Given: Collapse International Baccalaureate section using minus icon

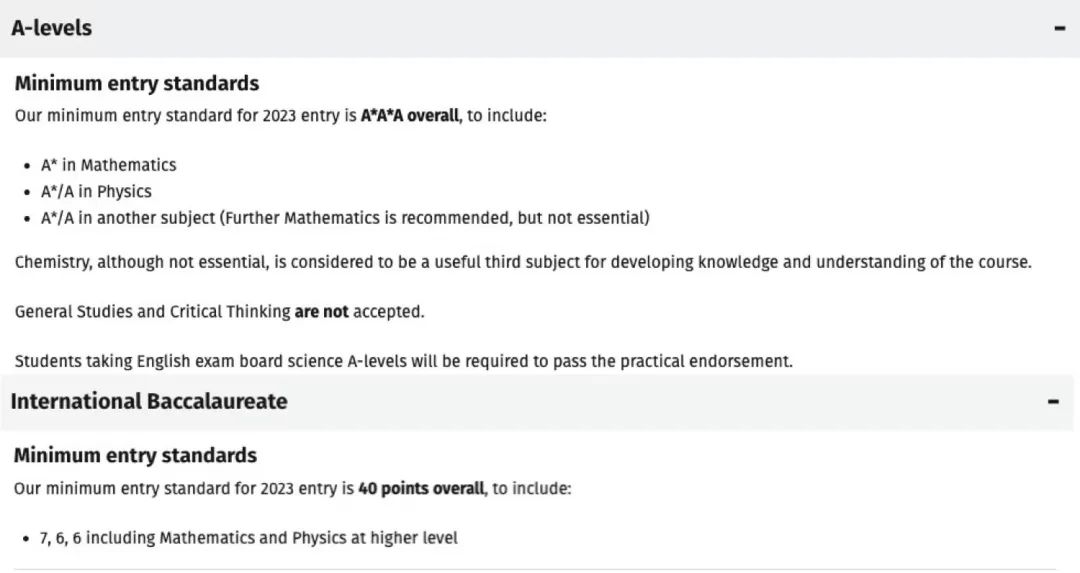Looking at the screenshot, I should (1053, 401).
